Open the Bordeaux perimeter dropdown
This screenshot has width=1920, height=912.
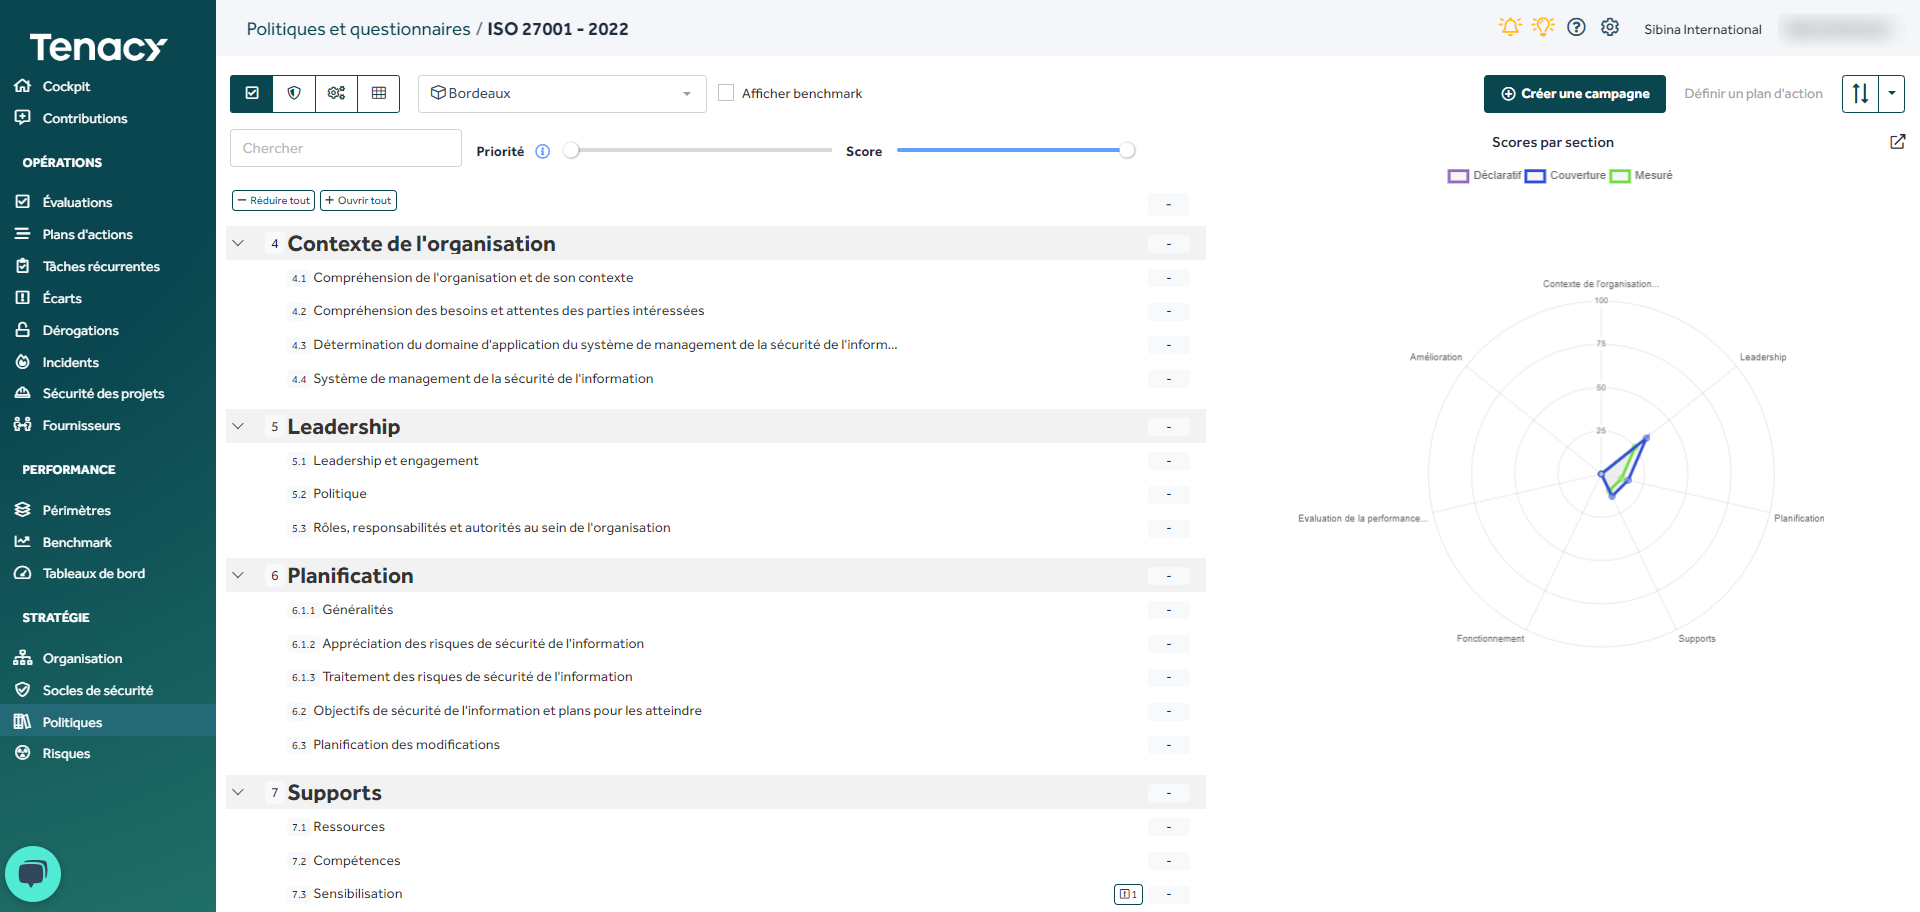(x=562, y=93)
